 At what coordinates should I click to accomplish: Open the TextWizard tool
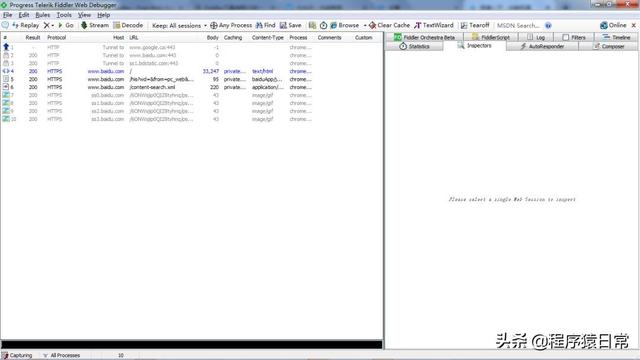click(434, 25)
